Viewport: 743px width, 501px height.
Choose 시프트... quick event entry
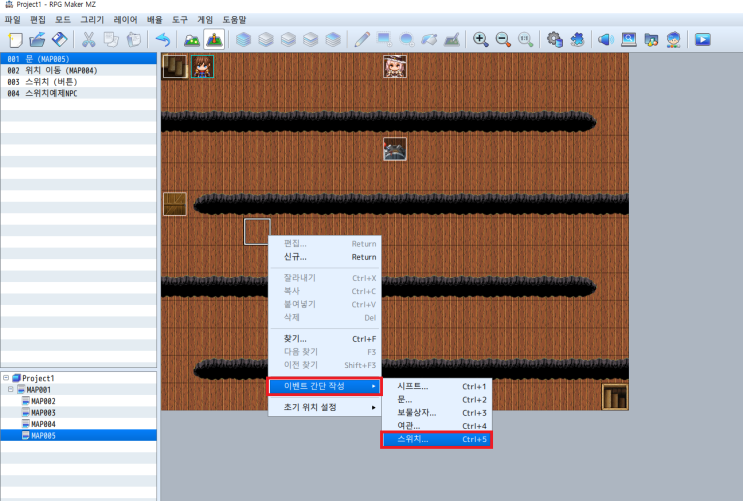(x=437, y=386)
